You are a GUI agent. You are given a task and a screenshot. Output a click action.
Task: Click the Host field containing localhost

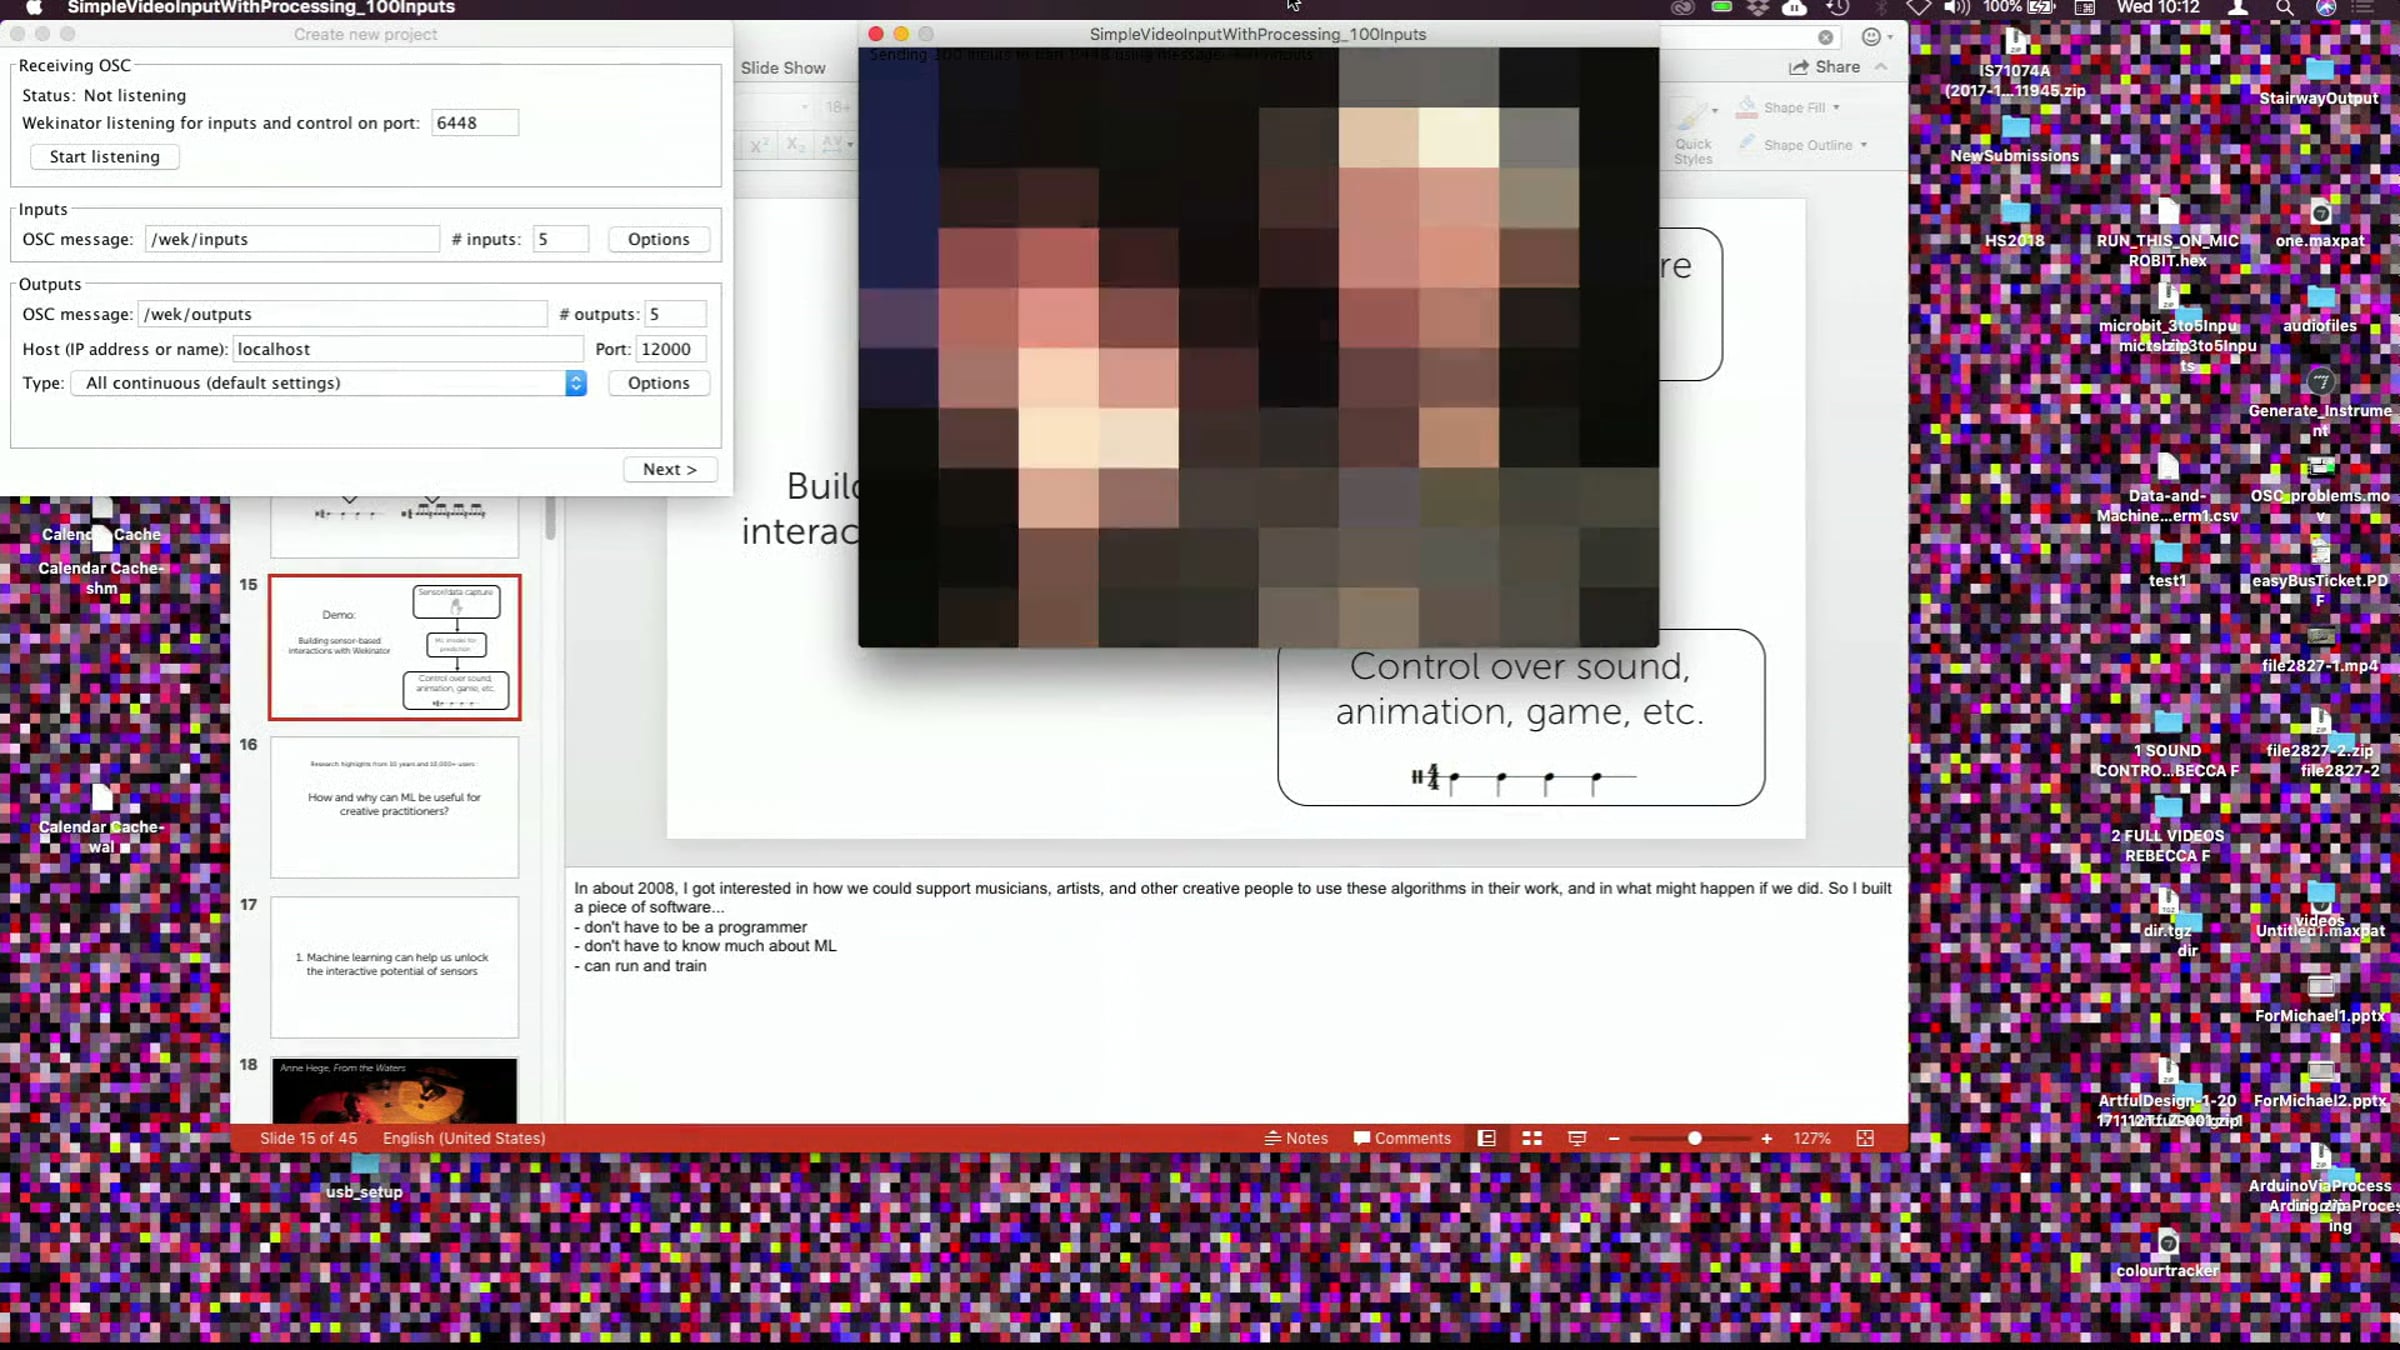pyautogui.click(x=407, y=349)
